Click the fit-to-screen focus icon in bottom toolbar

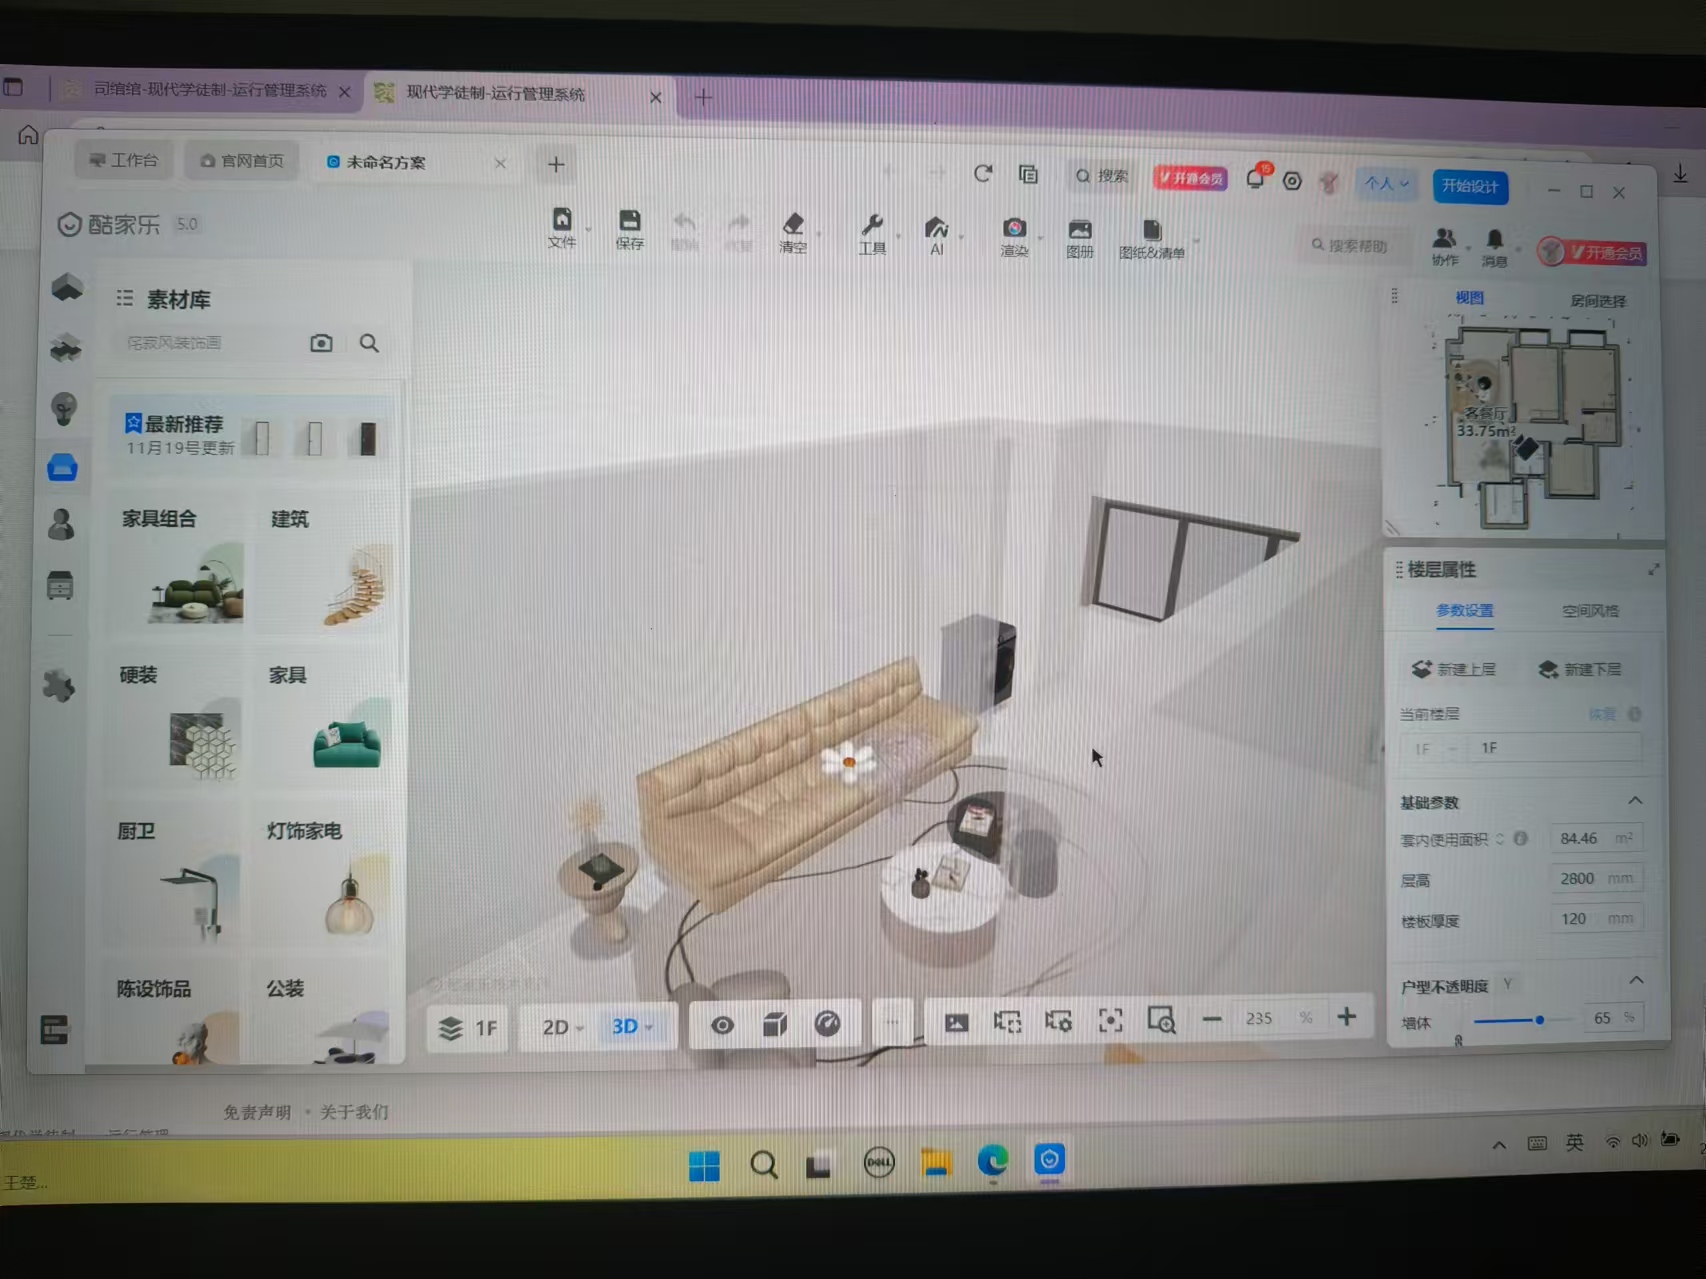(1110, 1020)
